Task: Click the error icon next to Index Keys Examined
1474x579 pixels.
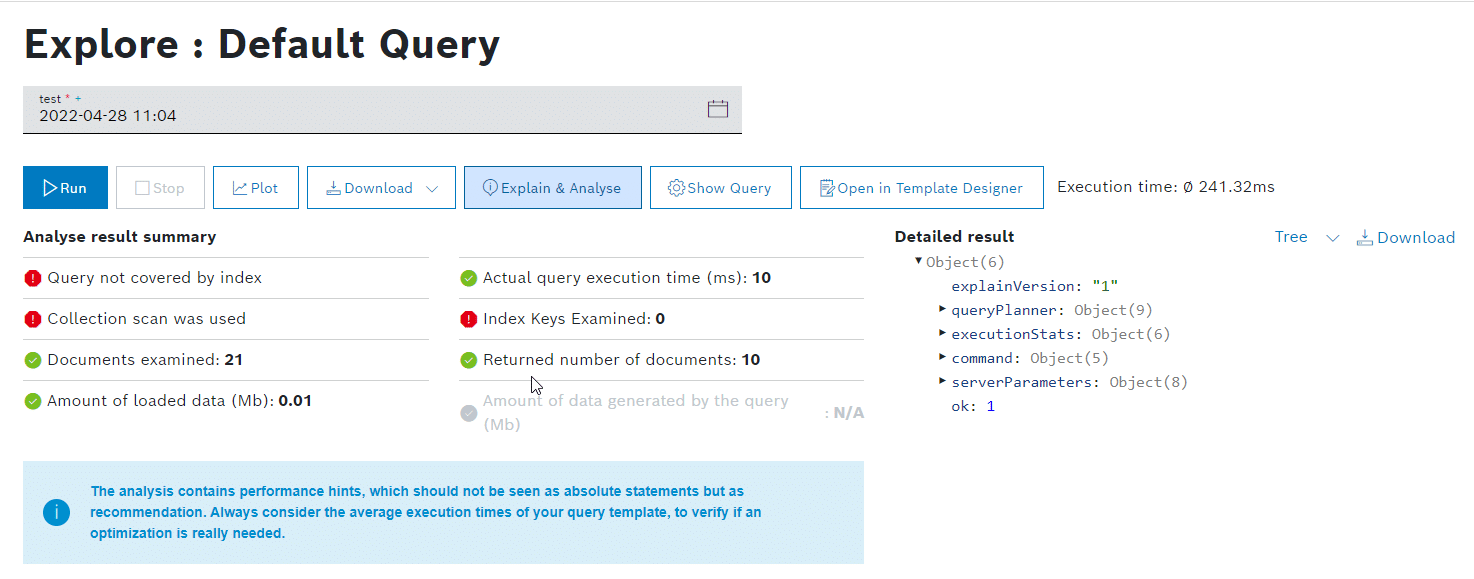Action: click(x=468, y=319)
